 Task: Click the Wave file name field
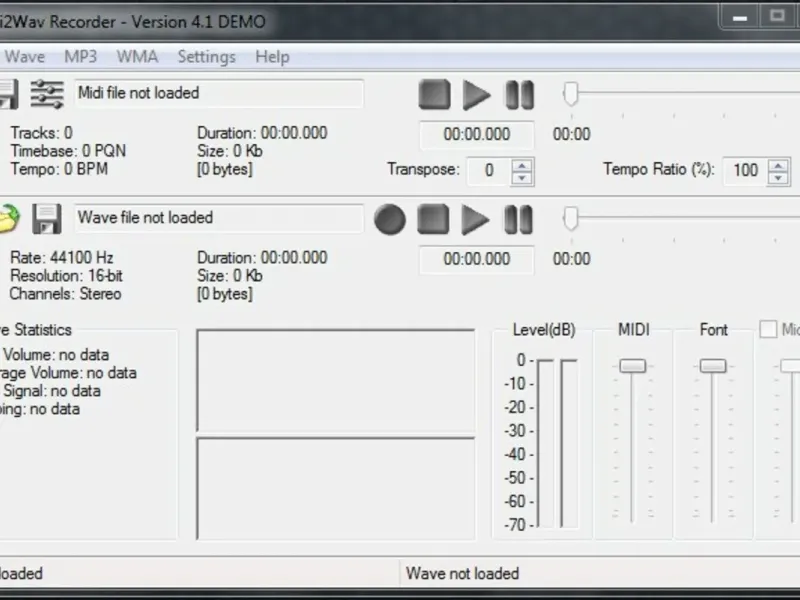tap(219, 218)
